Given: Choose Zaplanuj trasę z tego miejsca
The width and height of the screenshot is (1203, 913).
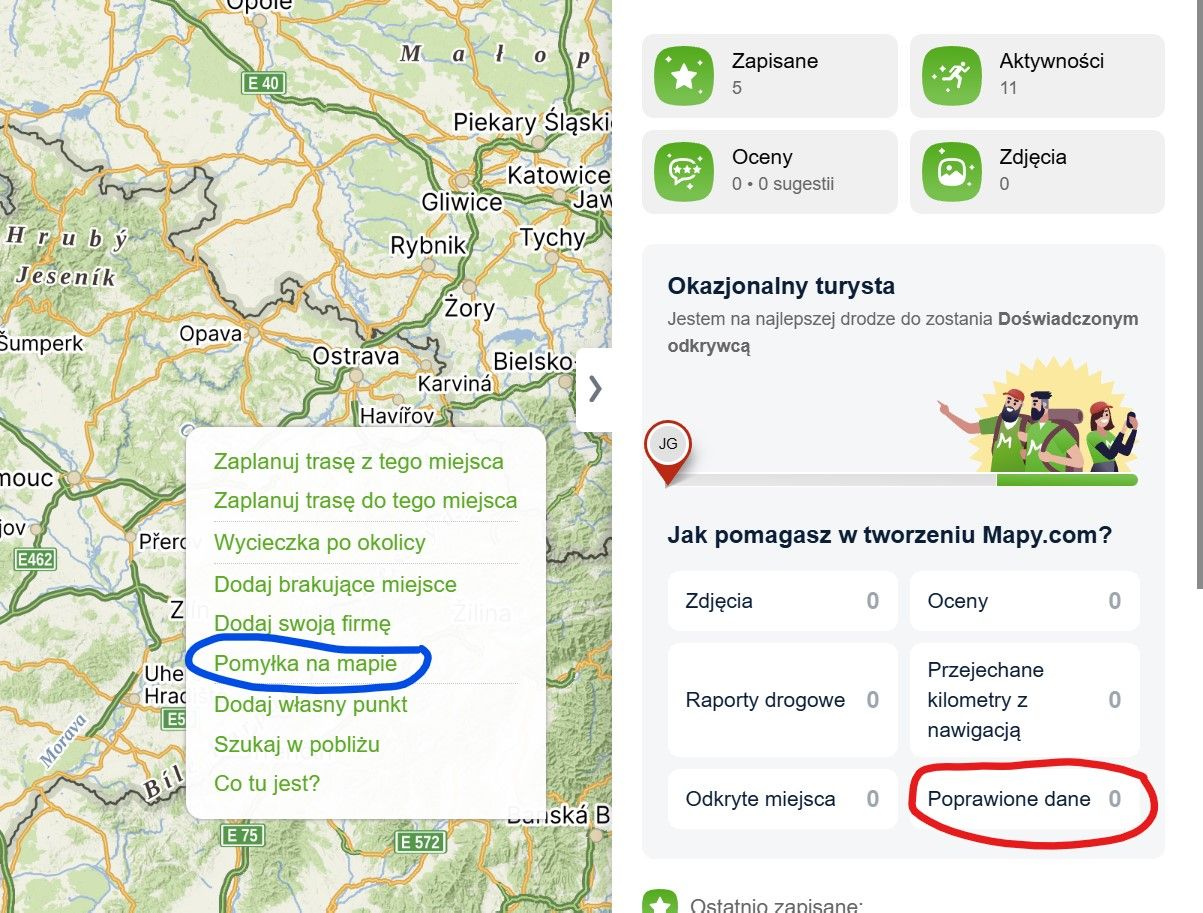Looking at the screenshot, I should pos(359,462).
